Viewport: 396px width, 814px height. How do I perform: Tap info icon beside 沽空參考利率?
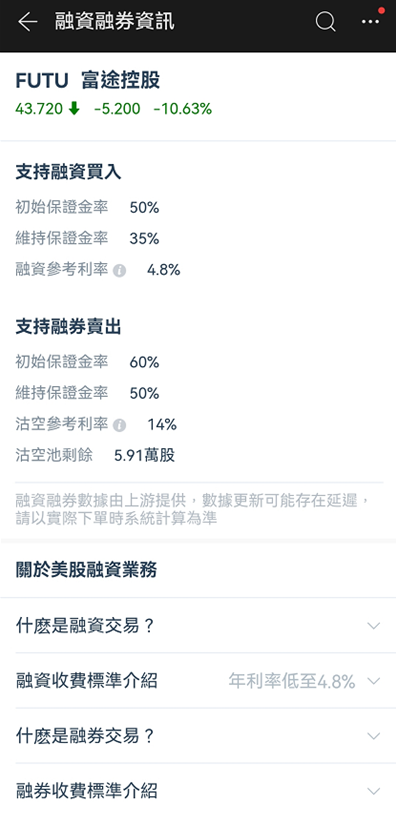(119, 425)
